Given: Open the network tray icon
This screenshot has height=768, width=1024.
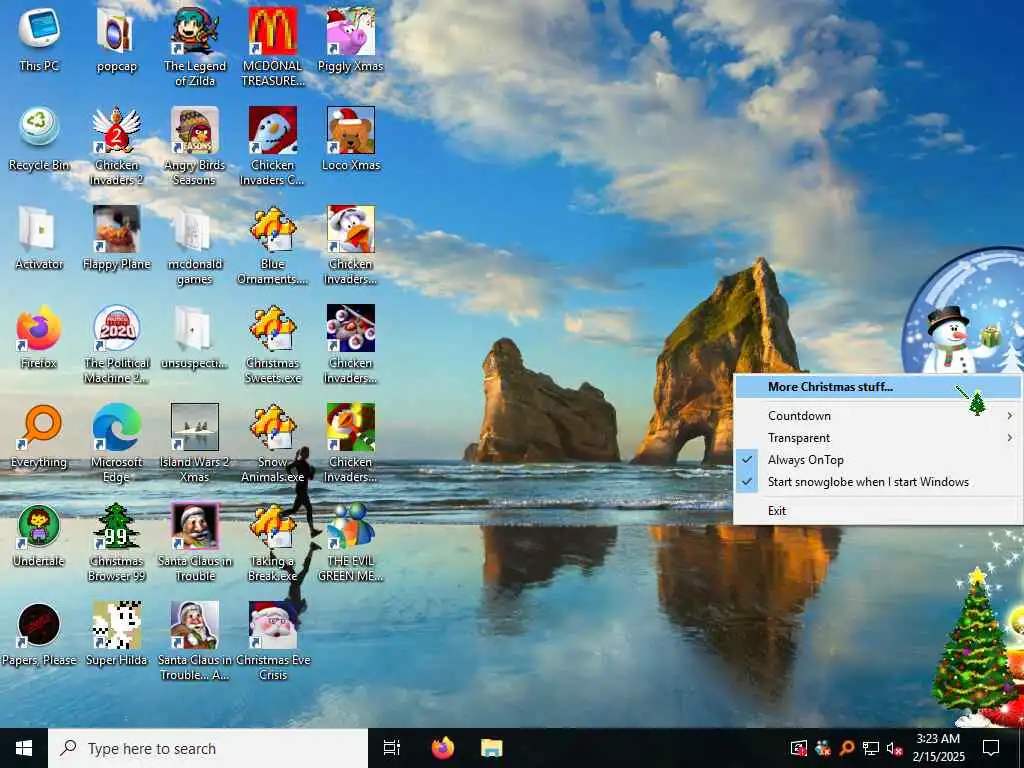Looking at the screenshot, I should click(871, 748).
